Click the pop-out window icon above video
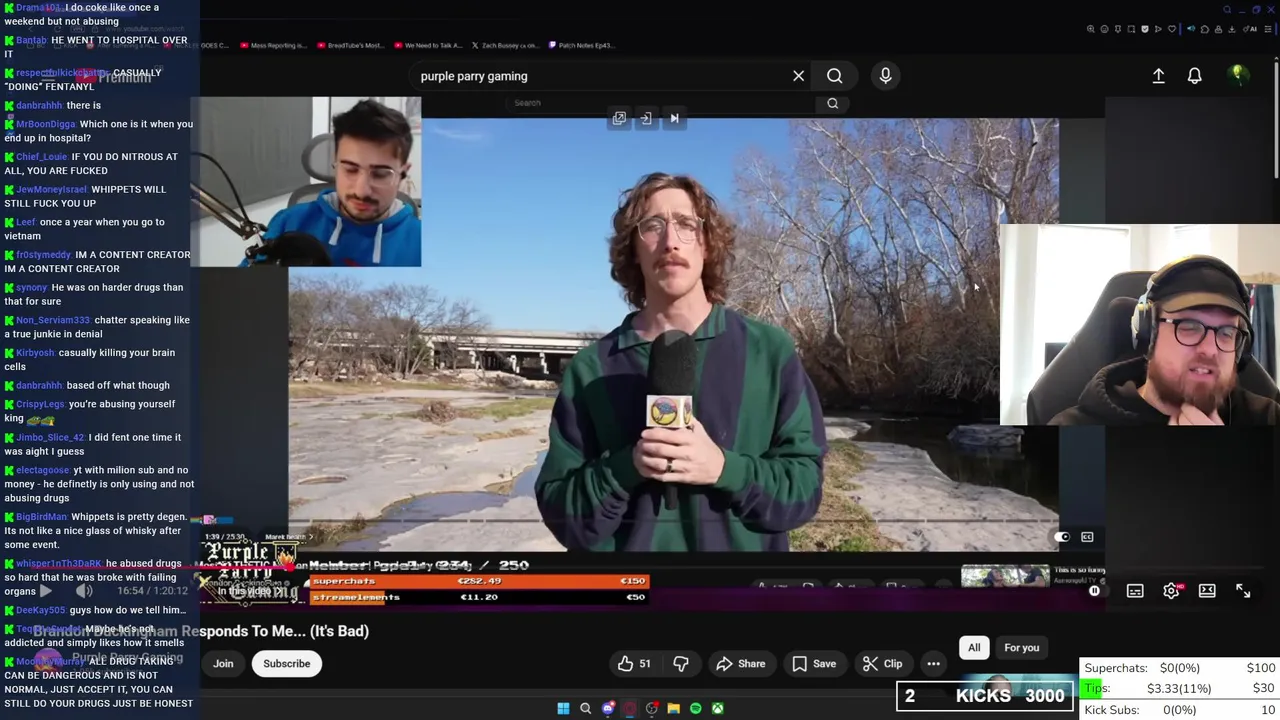The height and width of the screenshot is (720, 1280). point(619,119)
